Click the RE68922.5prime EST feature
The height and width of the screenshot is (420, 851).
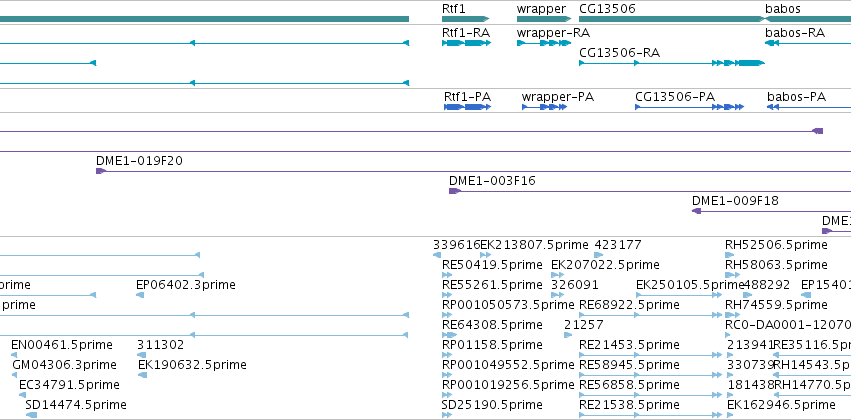point(651,315)
